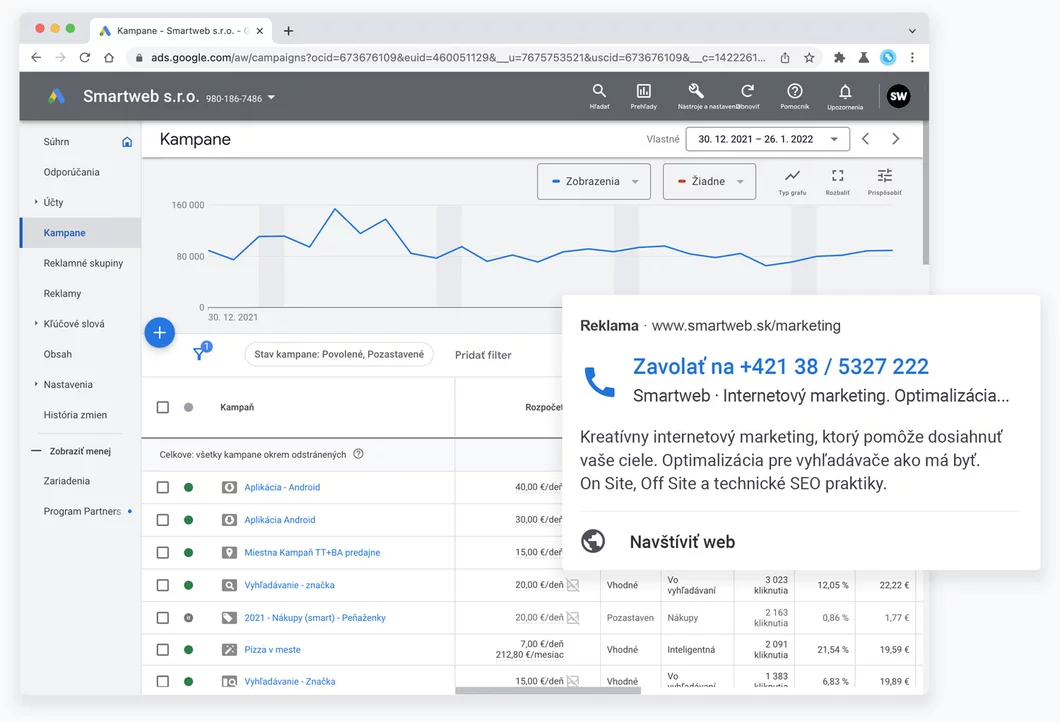1060x722 pixels.
Task: Check the Vyhľadávanie - Značka bottom checkbox
Action: (x=163, y=681)
